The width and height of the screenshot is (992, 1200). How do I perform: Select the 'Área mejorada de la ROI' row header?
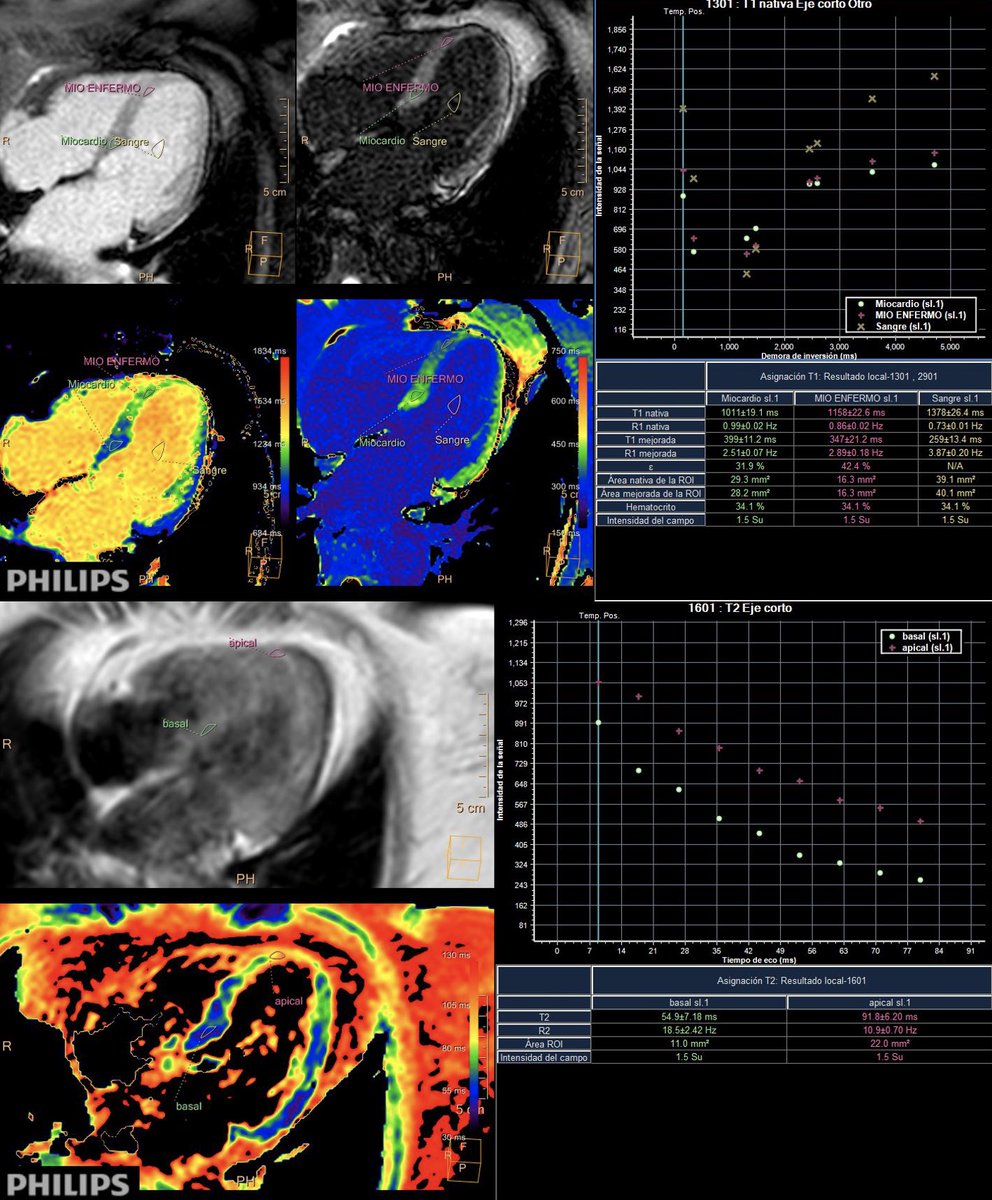[651, 492]
